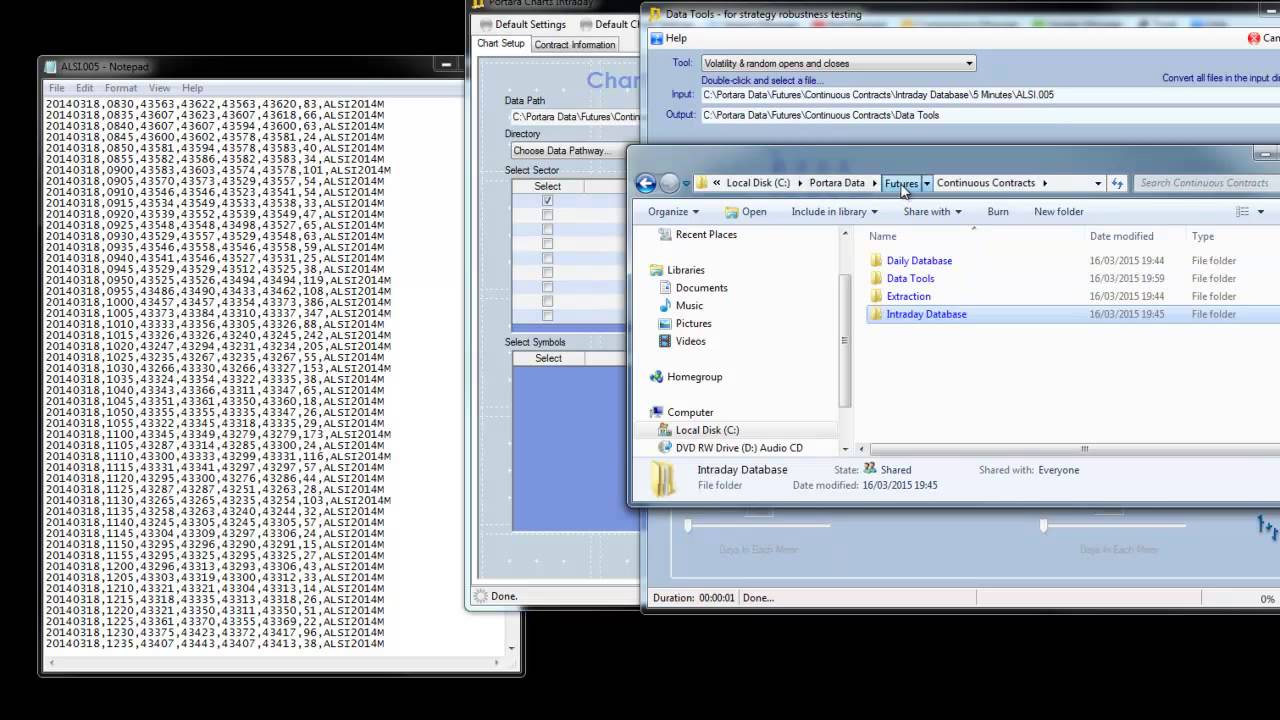Switch to the Chart Setup tab
This screenshot has height=720, width=1280.
coord(501,44)
